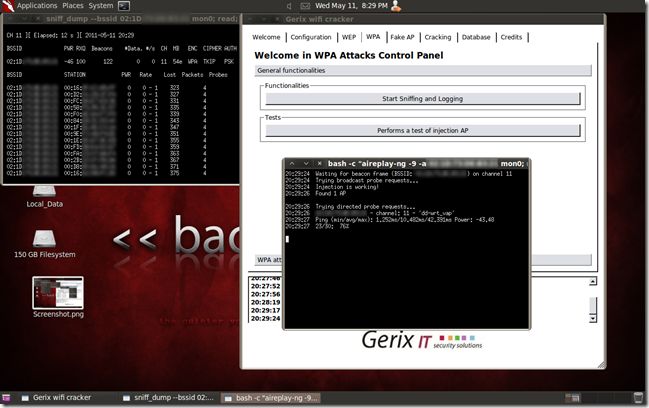Switch to sniff_dump taskbar button
Viewport: 649px width, 408px height.
pyautogui.click(x=168, y=398)
